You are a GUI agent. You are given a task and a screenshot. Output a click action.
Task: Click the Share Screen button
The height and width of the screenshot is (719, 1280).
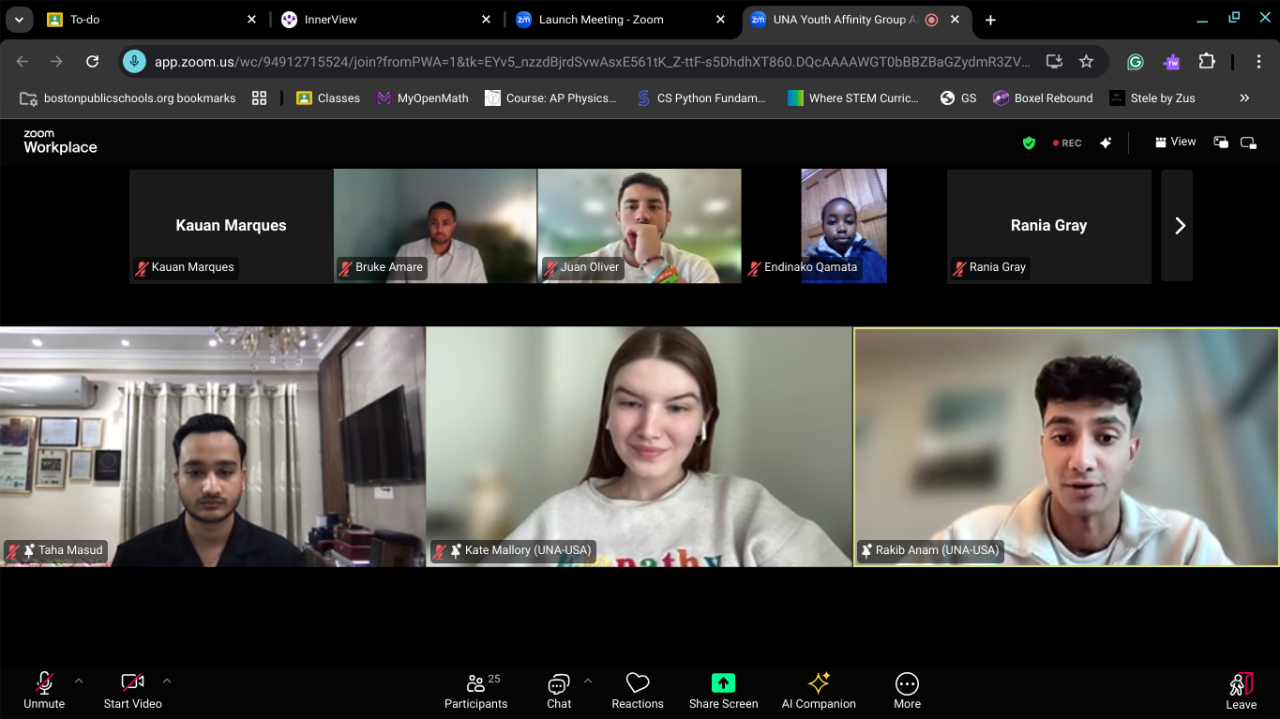pyautogui.click(x=723, y=690)
